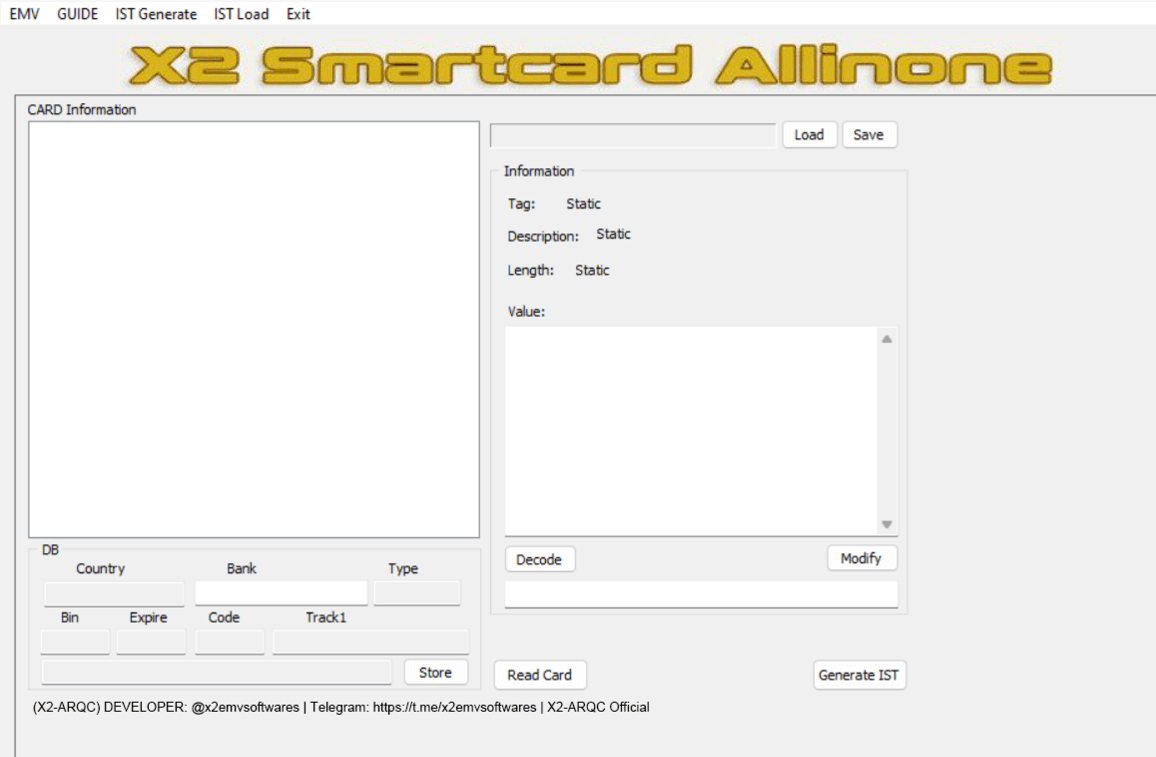Click the "Bank" label in DB panel
The height and width of the screenshot is (757, 1156).
click(242, 569)
